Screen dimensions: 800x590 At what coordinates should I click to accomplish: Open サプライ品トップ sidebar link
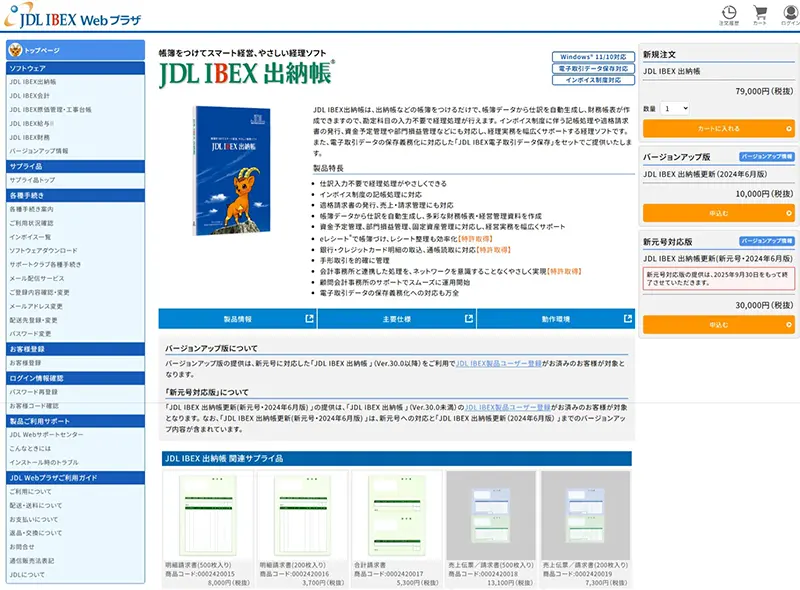click(32, 180)
